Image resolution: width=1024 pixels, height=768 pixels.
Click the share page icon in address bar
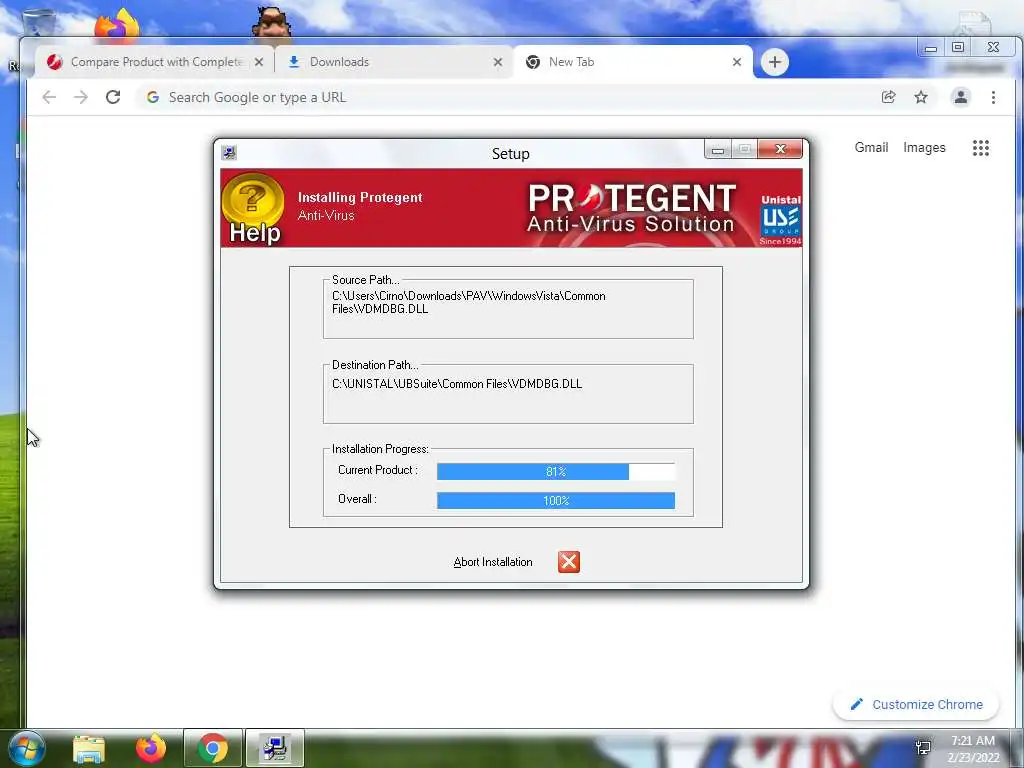[888, 97]
